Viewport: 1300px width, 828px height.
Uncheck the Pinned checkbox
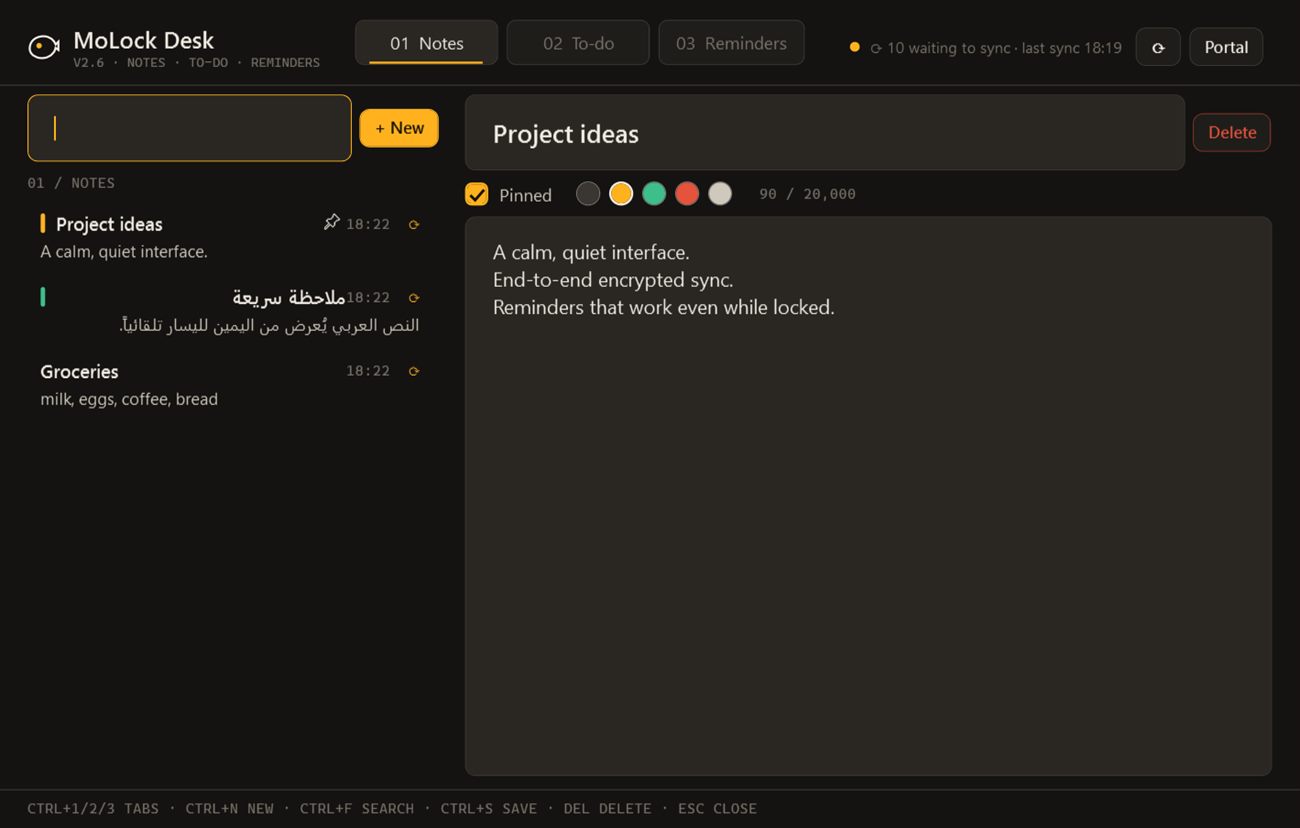pos(477,194)
